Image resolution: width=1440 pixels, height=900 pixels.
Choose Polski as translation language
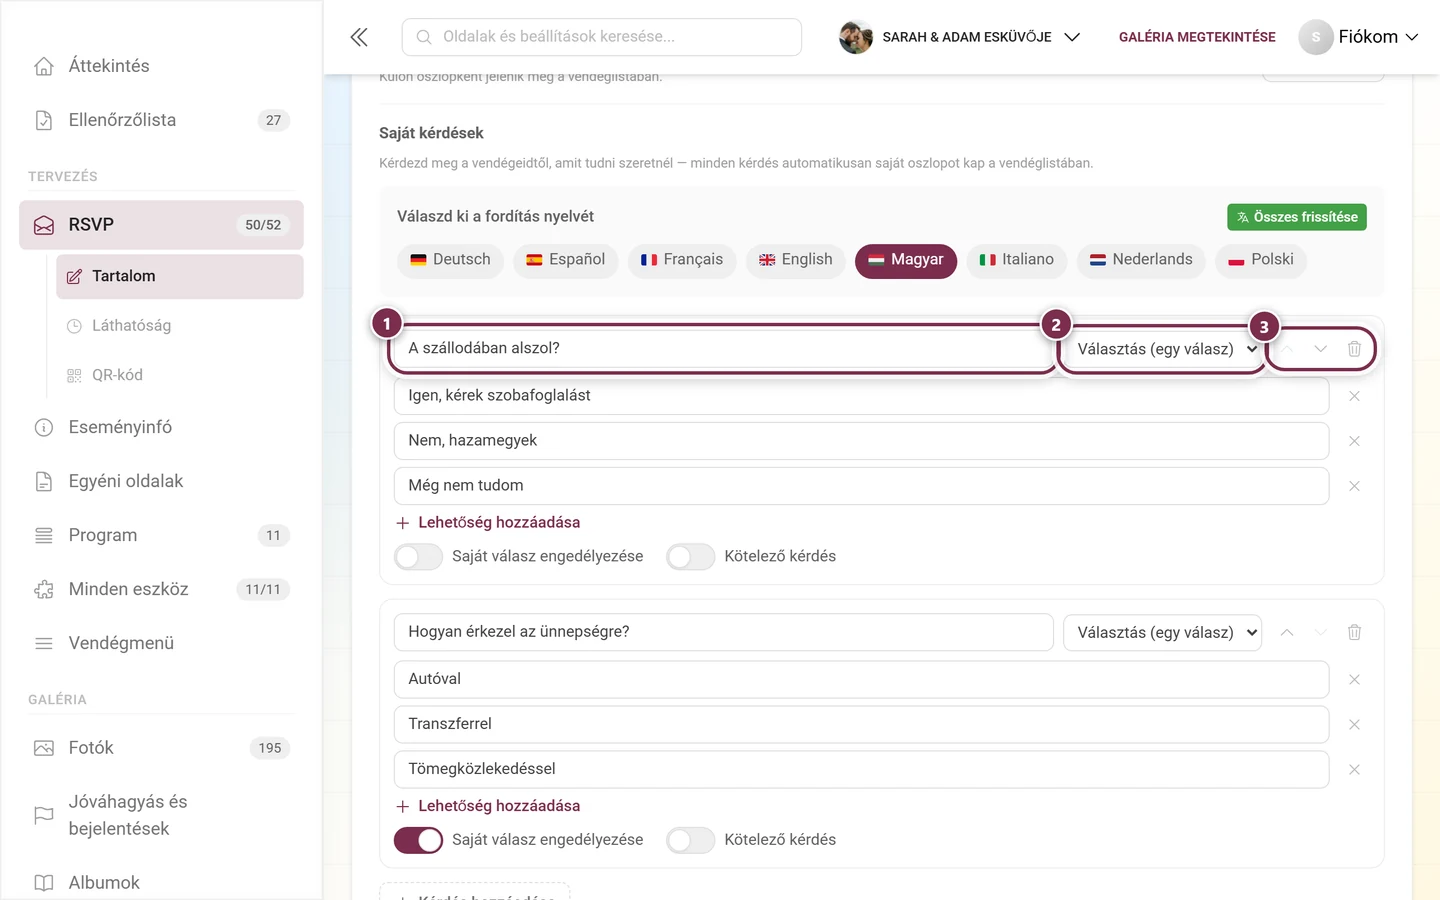click(x=1261, y=260)
